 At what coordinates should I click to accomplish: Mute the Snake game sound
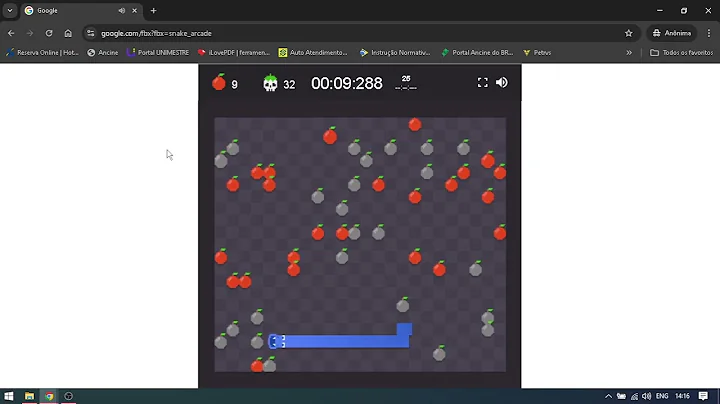[501, 83]
